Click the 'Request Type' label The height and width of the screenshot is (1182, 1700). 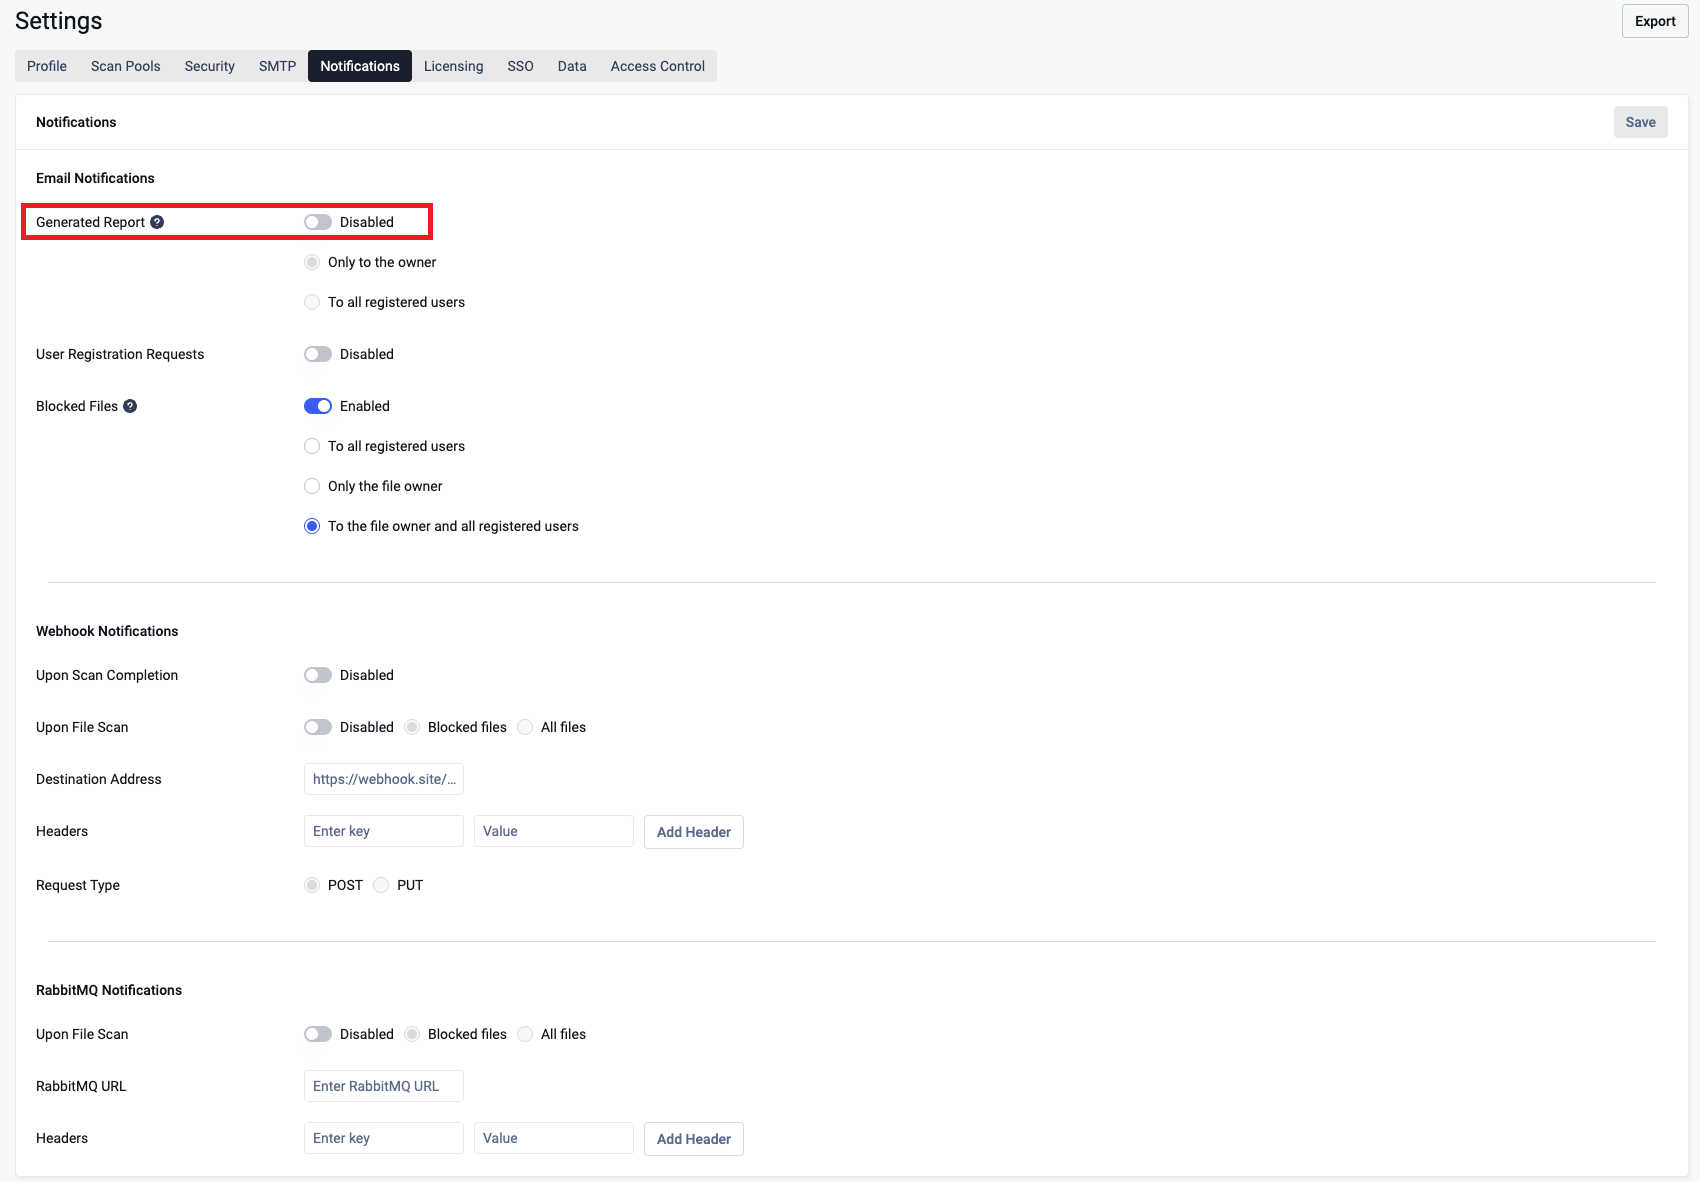point(78,885)
